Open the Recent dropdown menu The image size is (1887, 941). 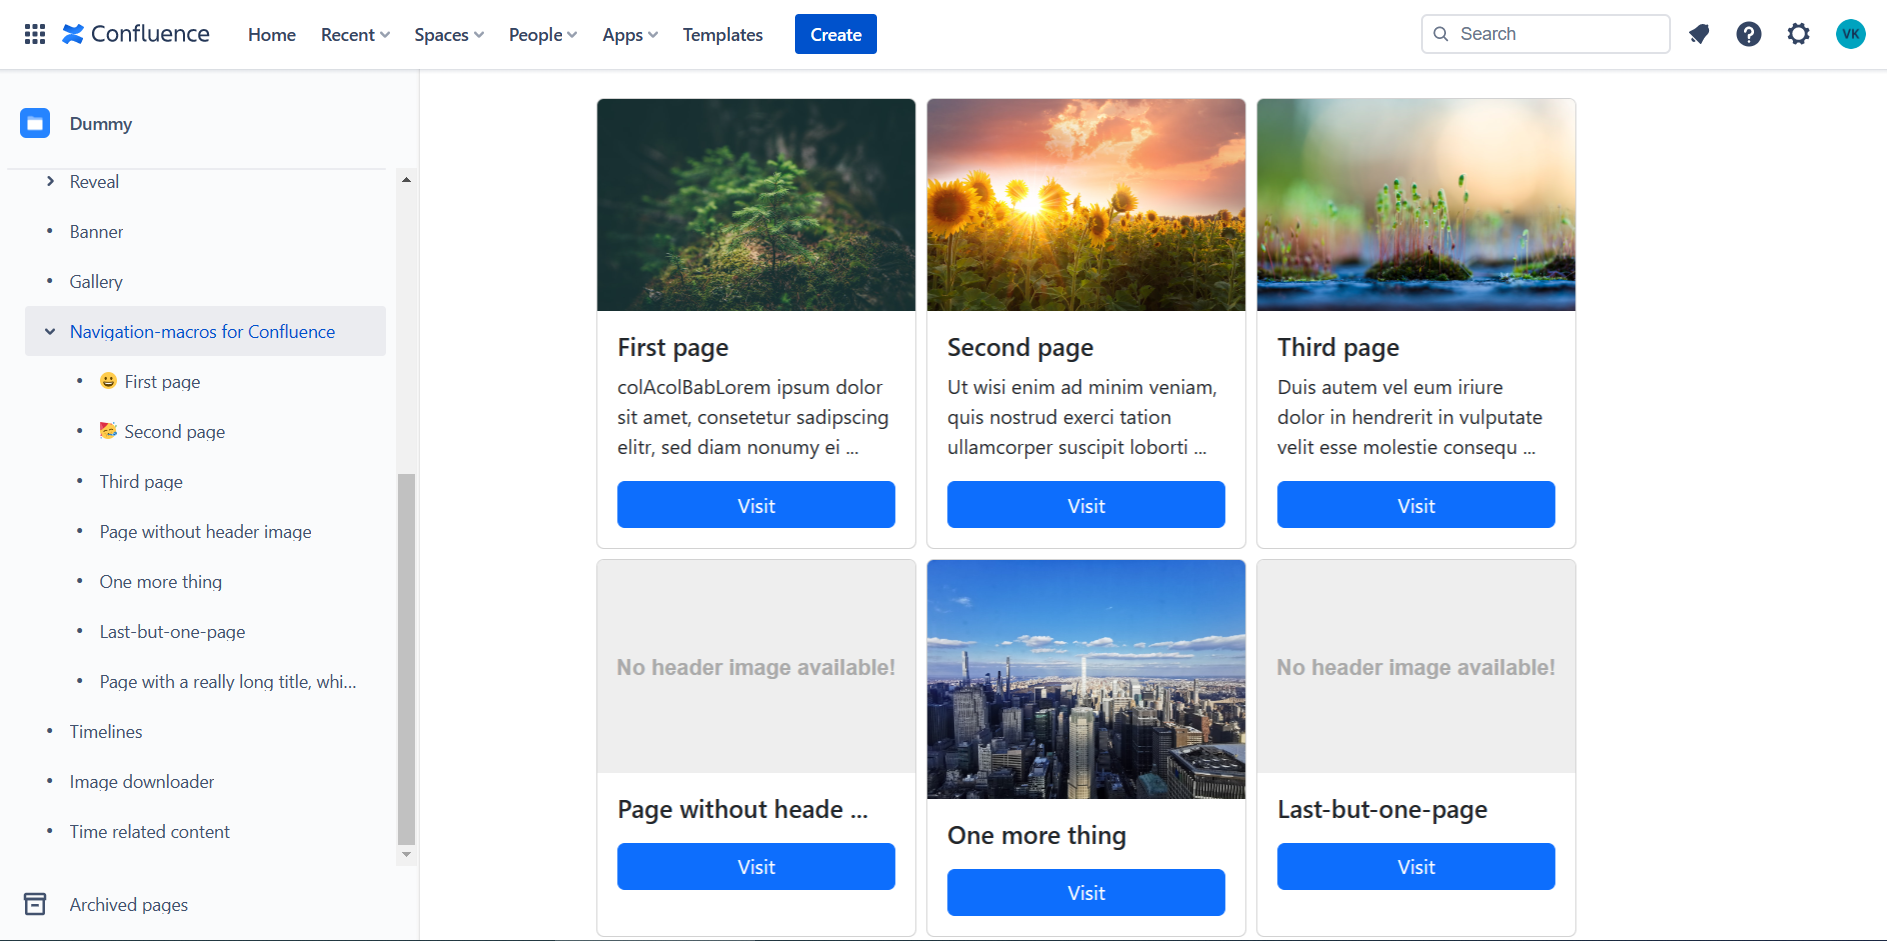pyautogui.click(x=355, y=34)
